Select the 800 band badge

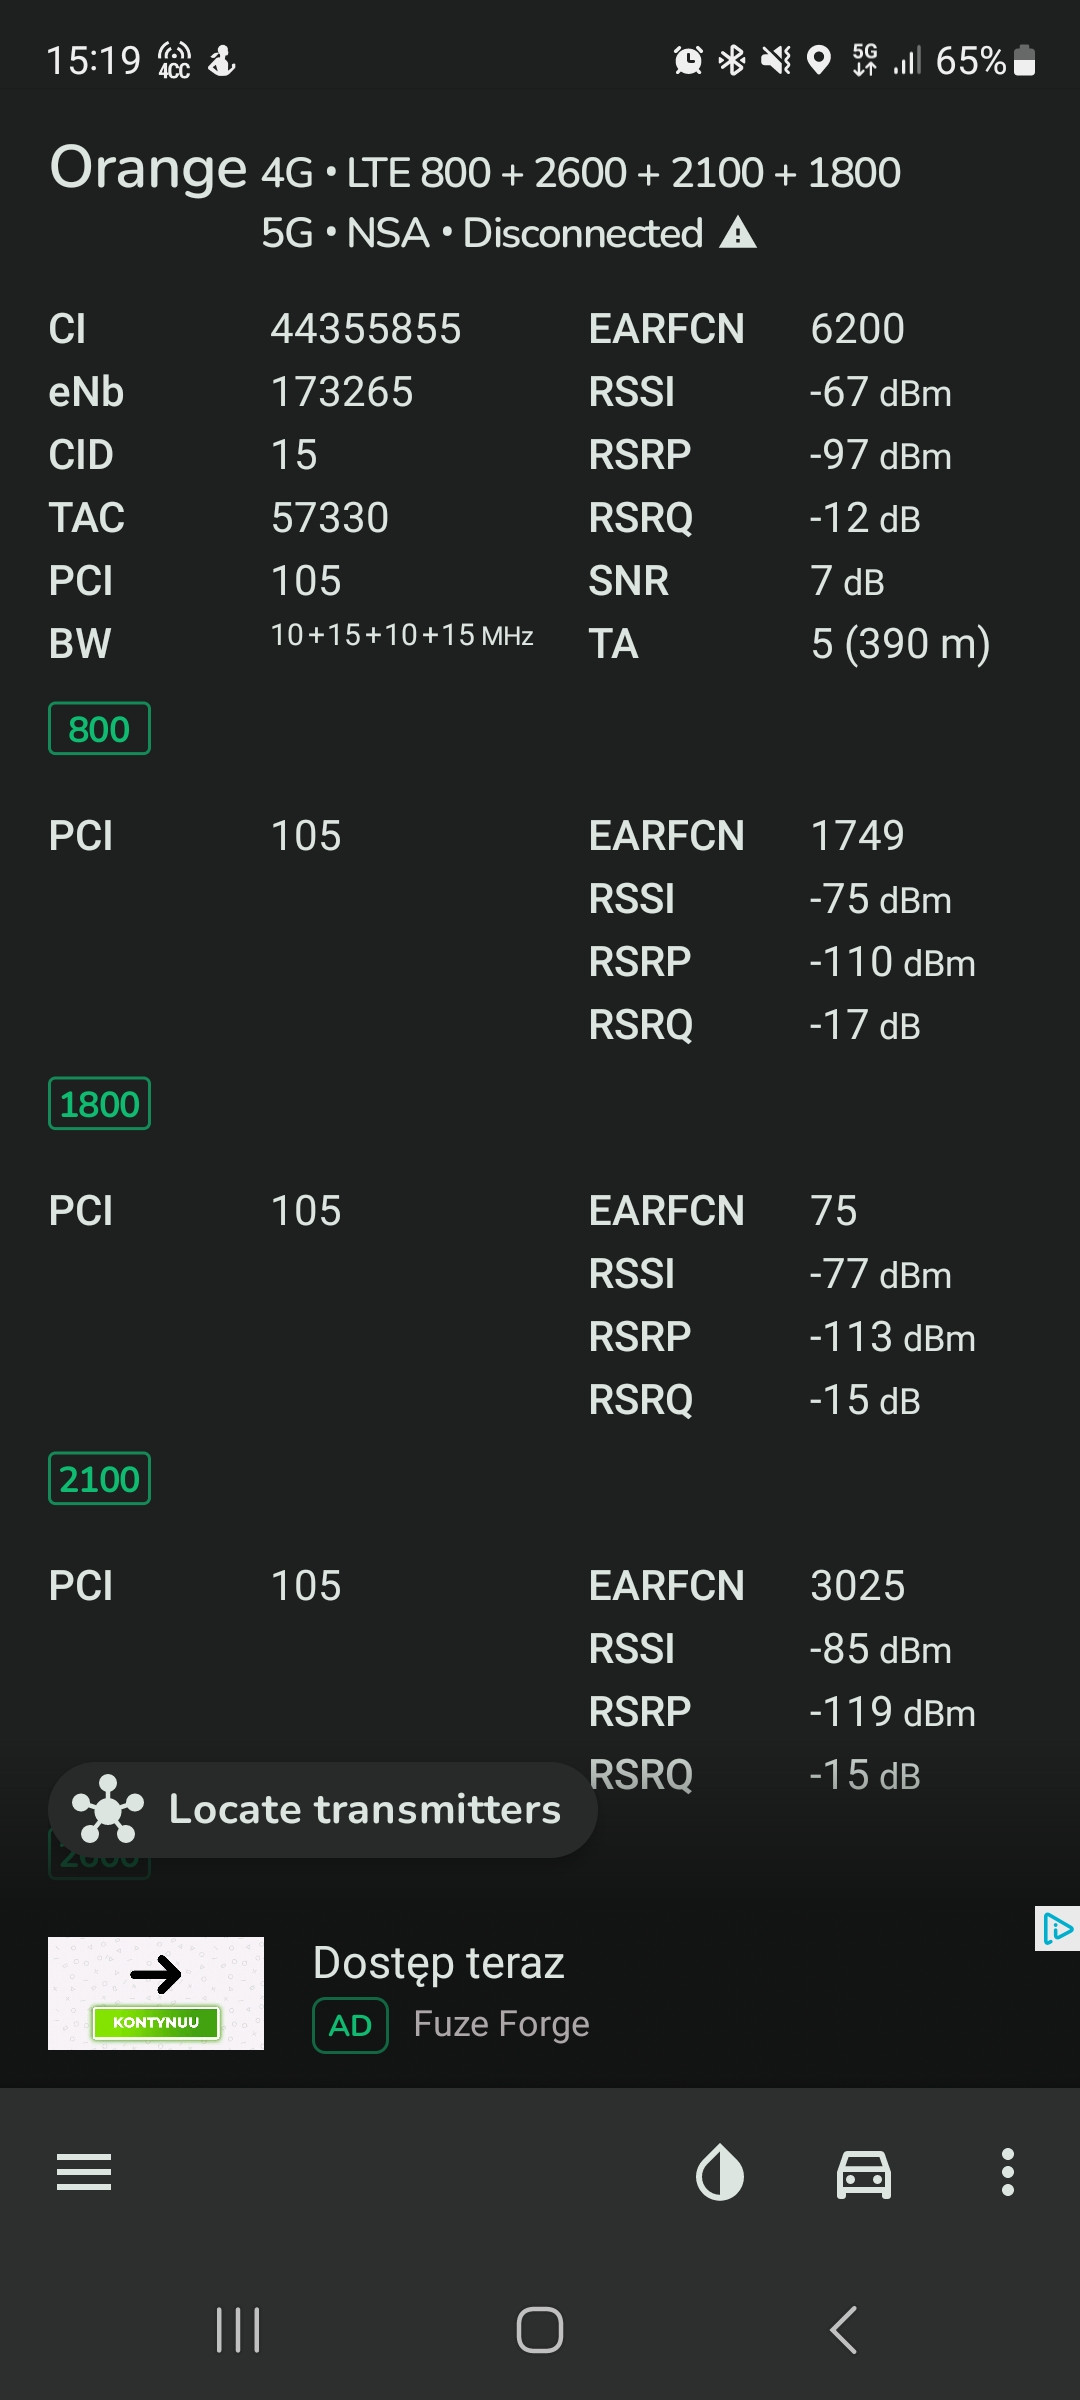(x=99, y=729)
